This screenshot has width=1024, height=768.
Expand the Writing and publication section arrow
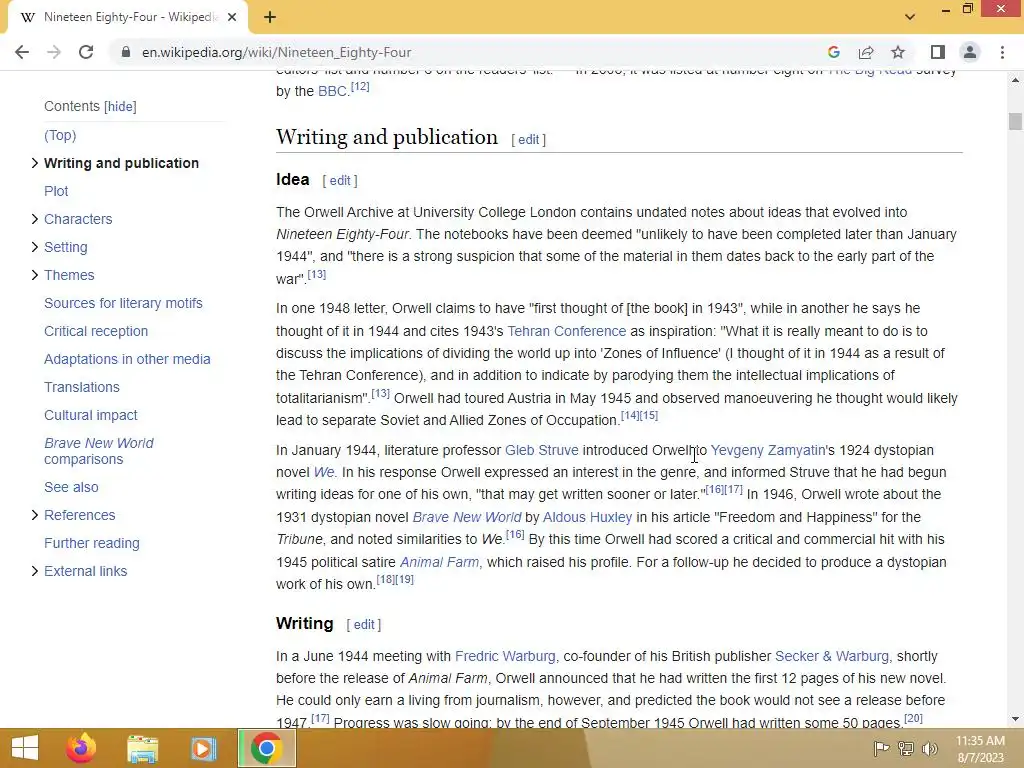pyautogui.click(x=35, y=163)
